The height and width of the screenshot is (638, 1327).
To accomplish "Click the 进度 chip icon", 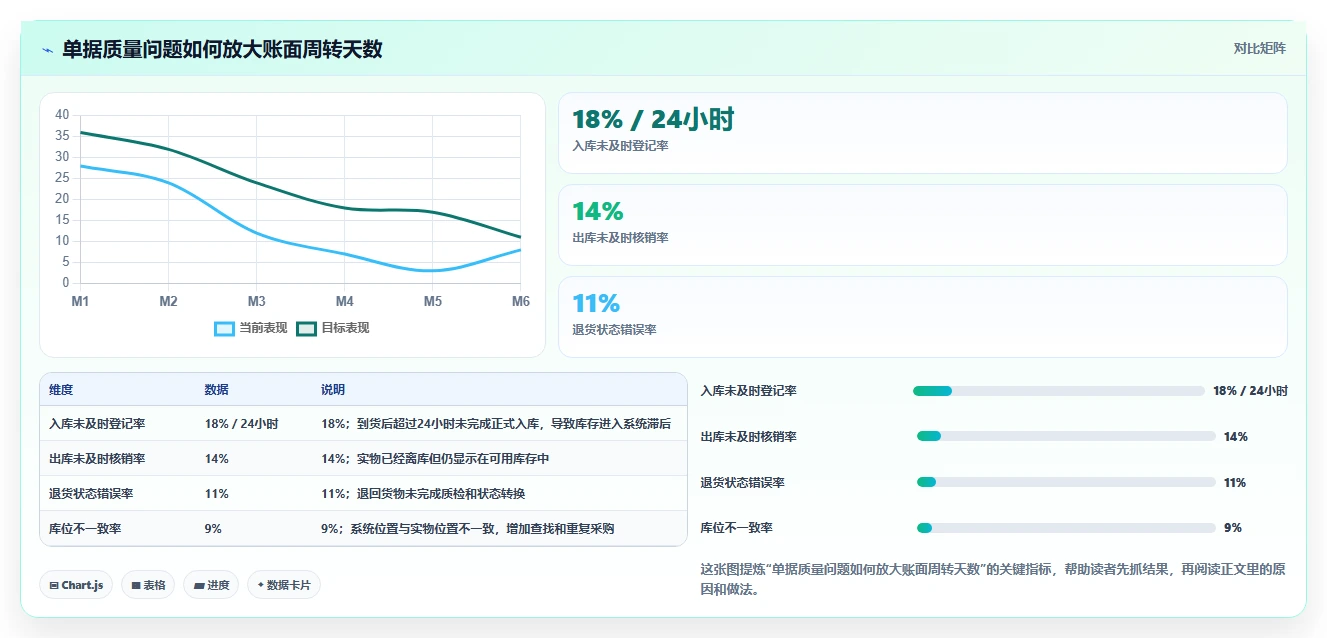I will (x=198, y=585).
